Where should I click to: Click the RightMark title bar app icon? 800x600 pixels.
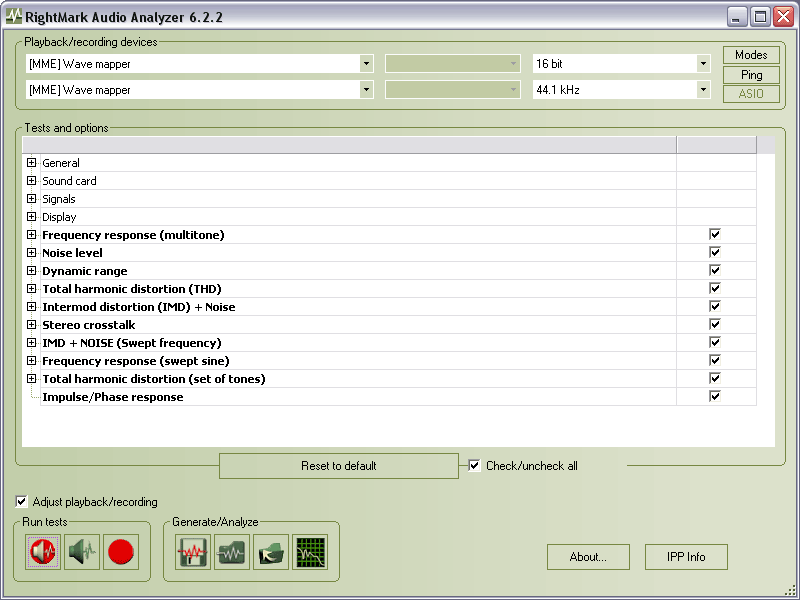pos(14,16)
